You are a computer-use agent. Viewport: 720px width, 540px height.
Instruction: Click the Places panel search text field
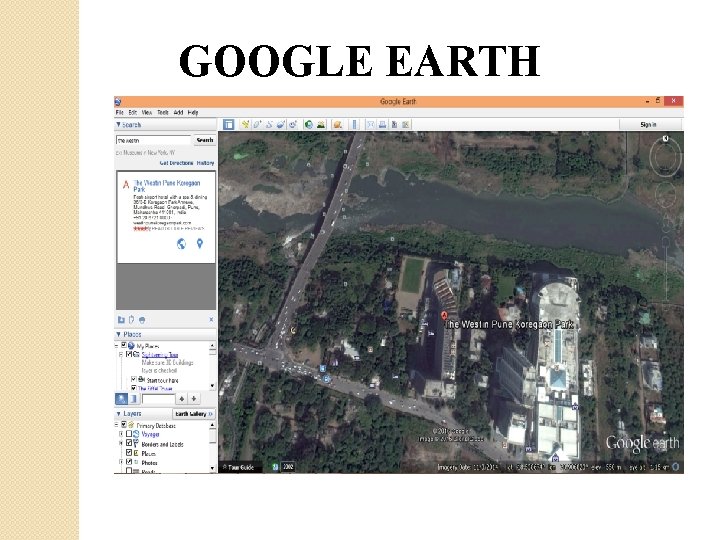[x=158, y=399]
